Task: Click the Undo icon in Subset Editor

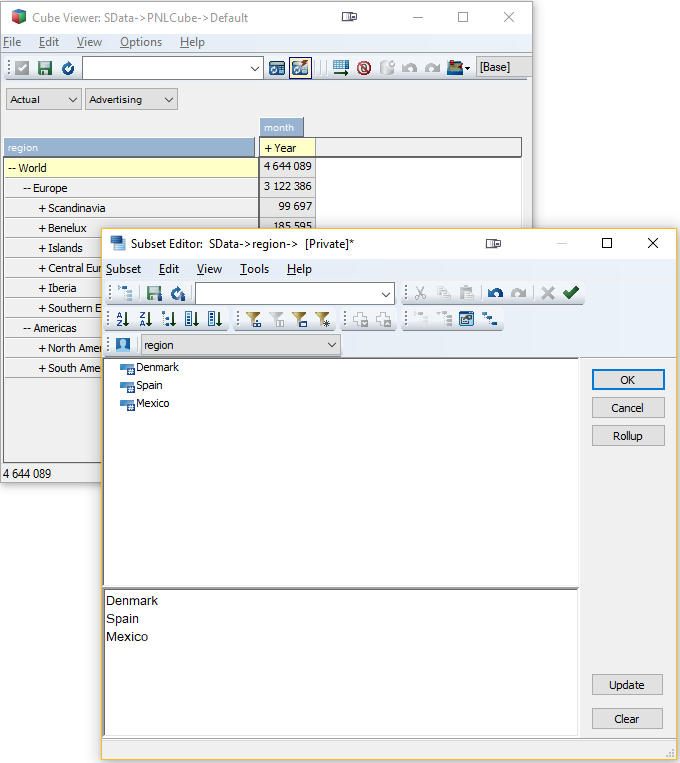Action: 495,293
